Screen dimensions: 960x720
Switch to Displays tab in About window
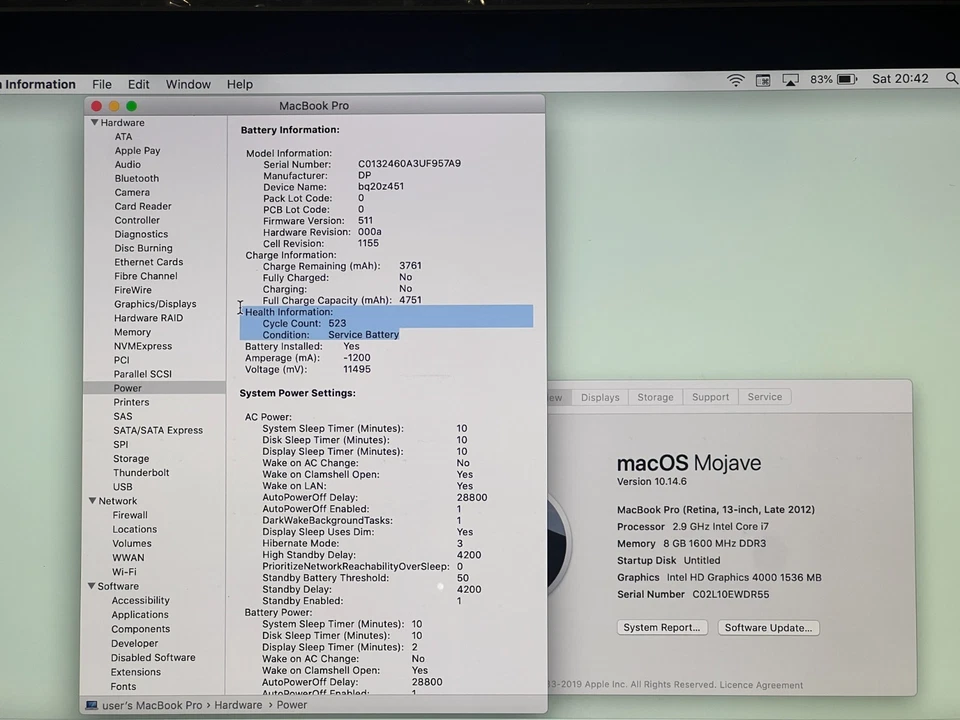600,397
